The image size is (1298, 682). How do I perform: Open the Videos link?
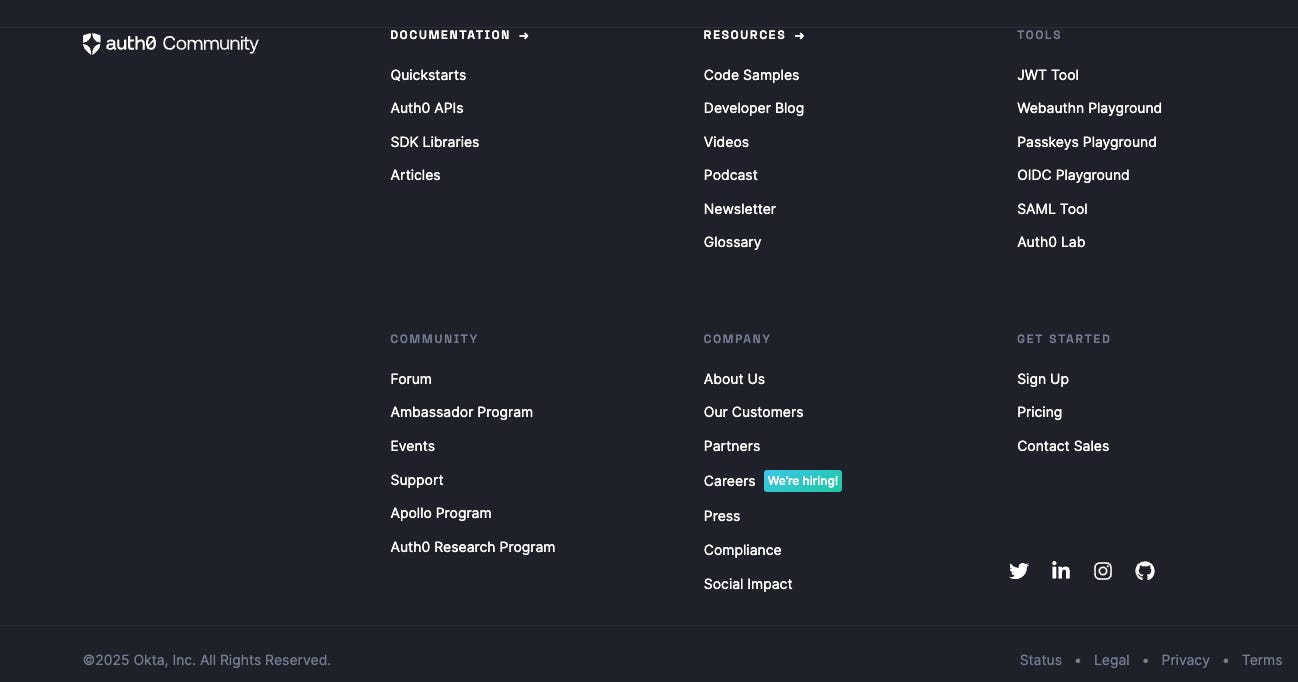tap(726, 142)
